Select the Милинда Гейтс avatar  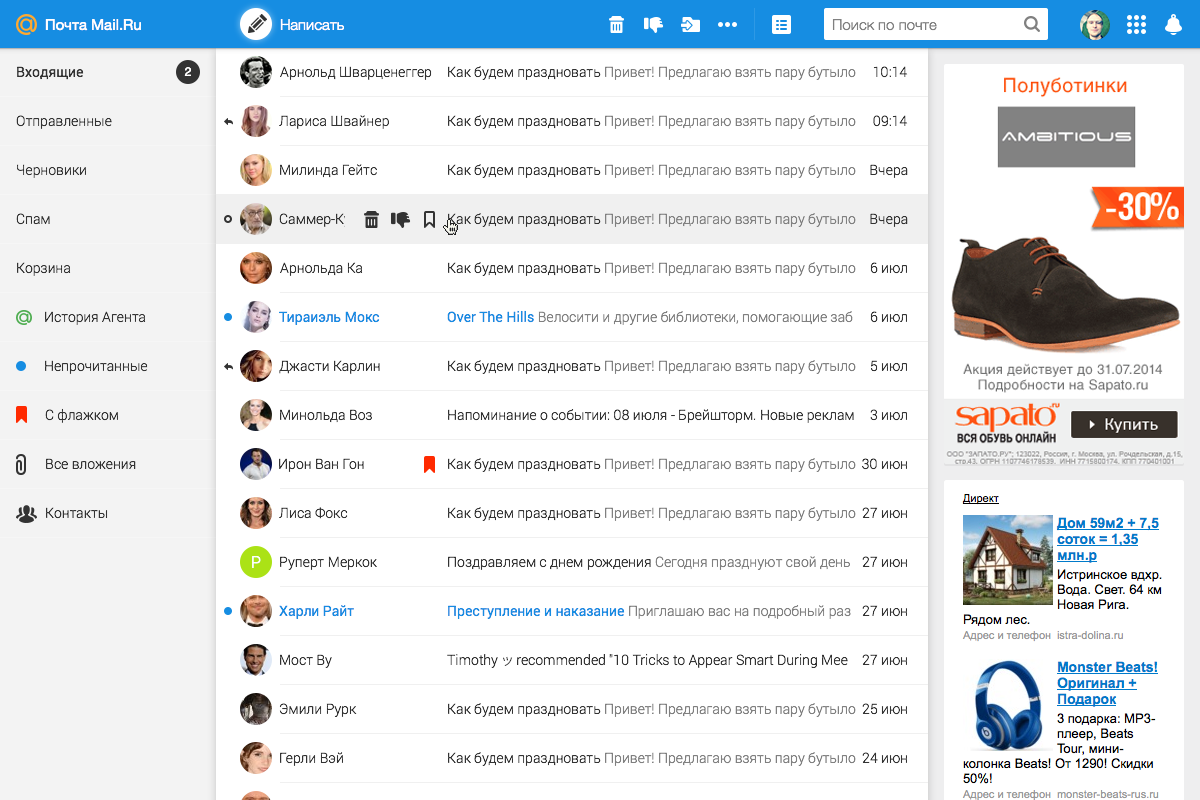click(x=256, y=170)
